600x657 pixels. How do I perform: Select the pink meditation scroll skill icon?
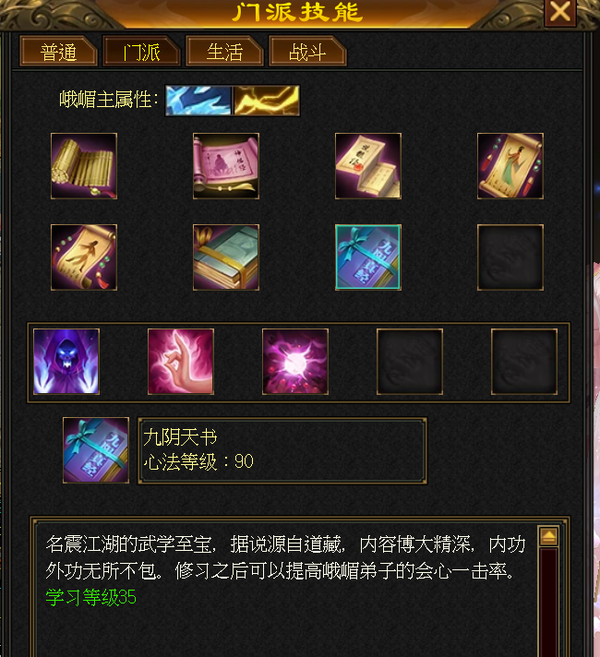226,166
